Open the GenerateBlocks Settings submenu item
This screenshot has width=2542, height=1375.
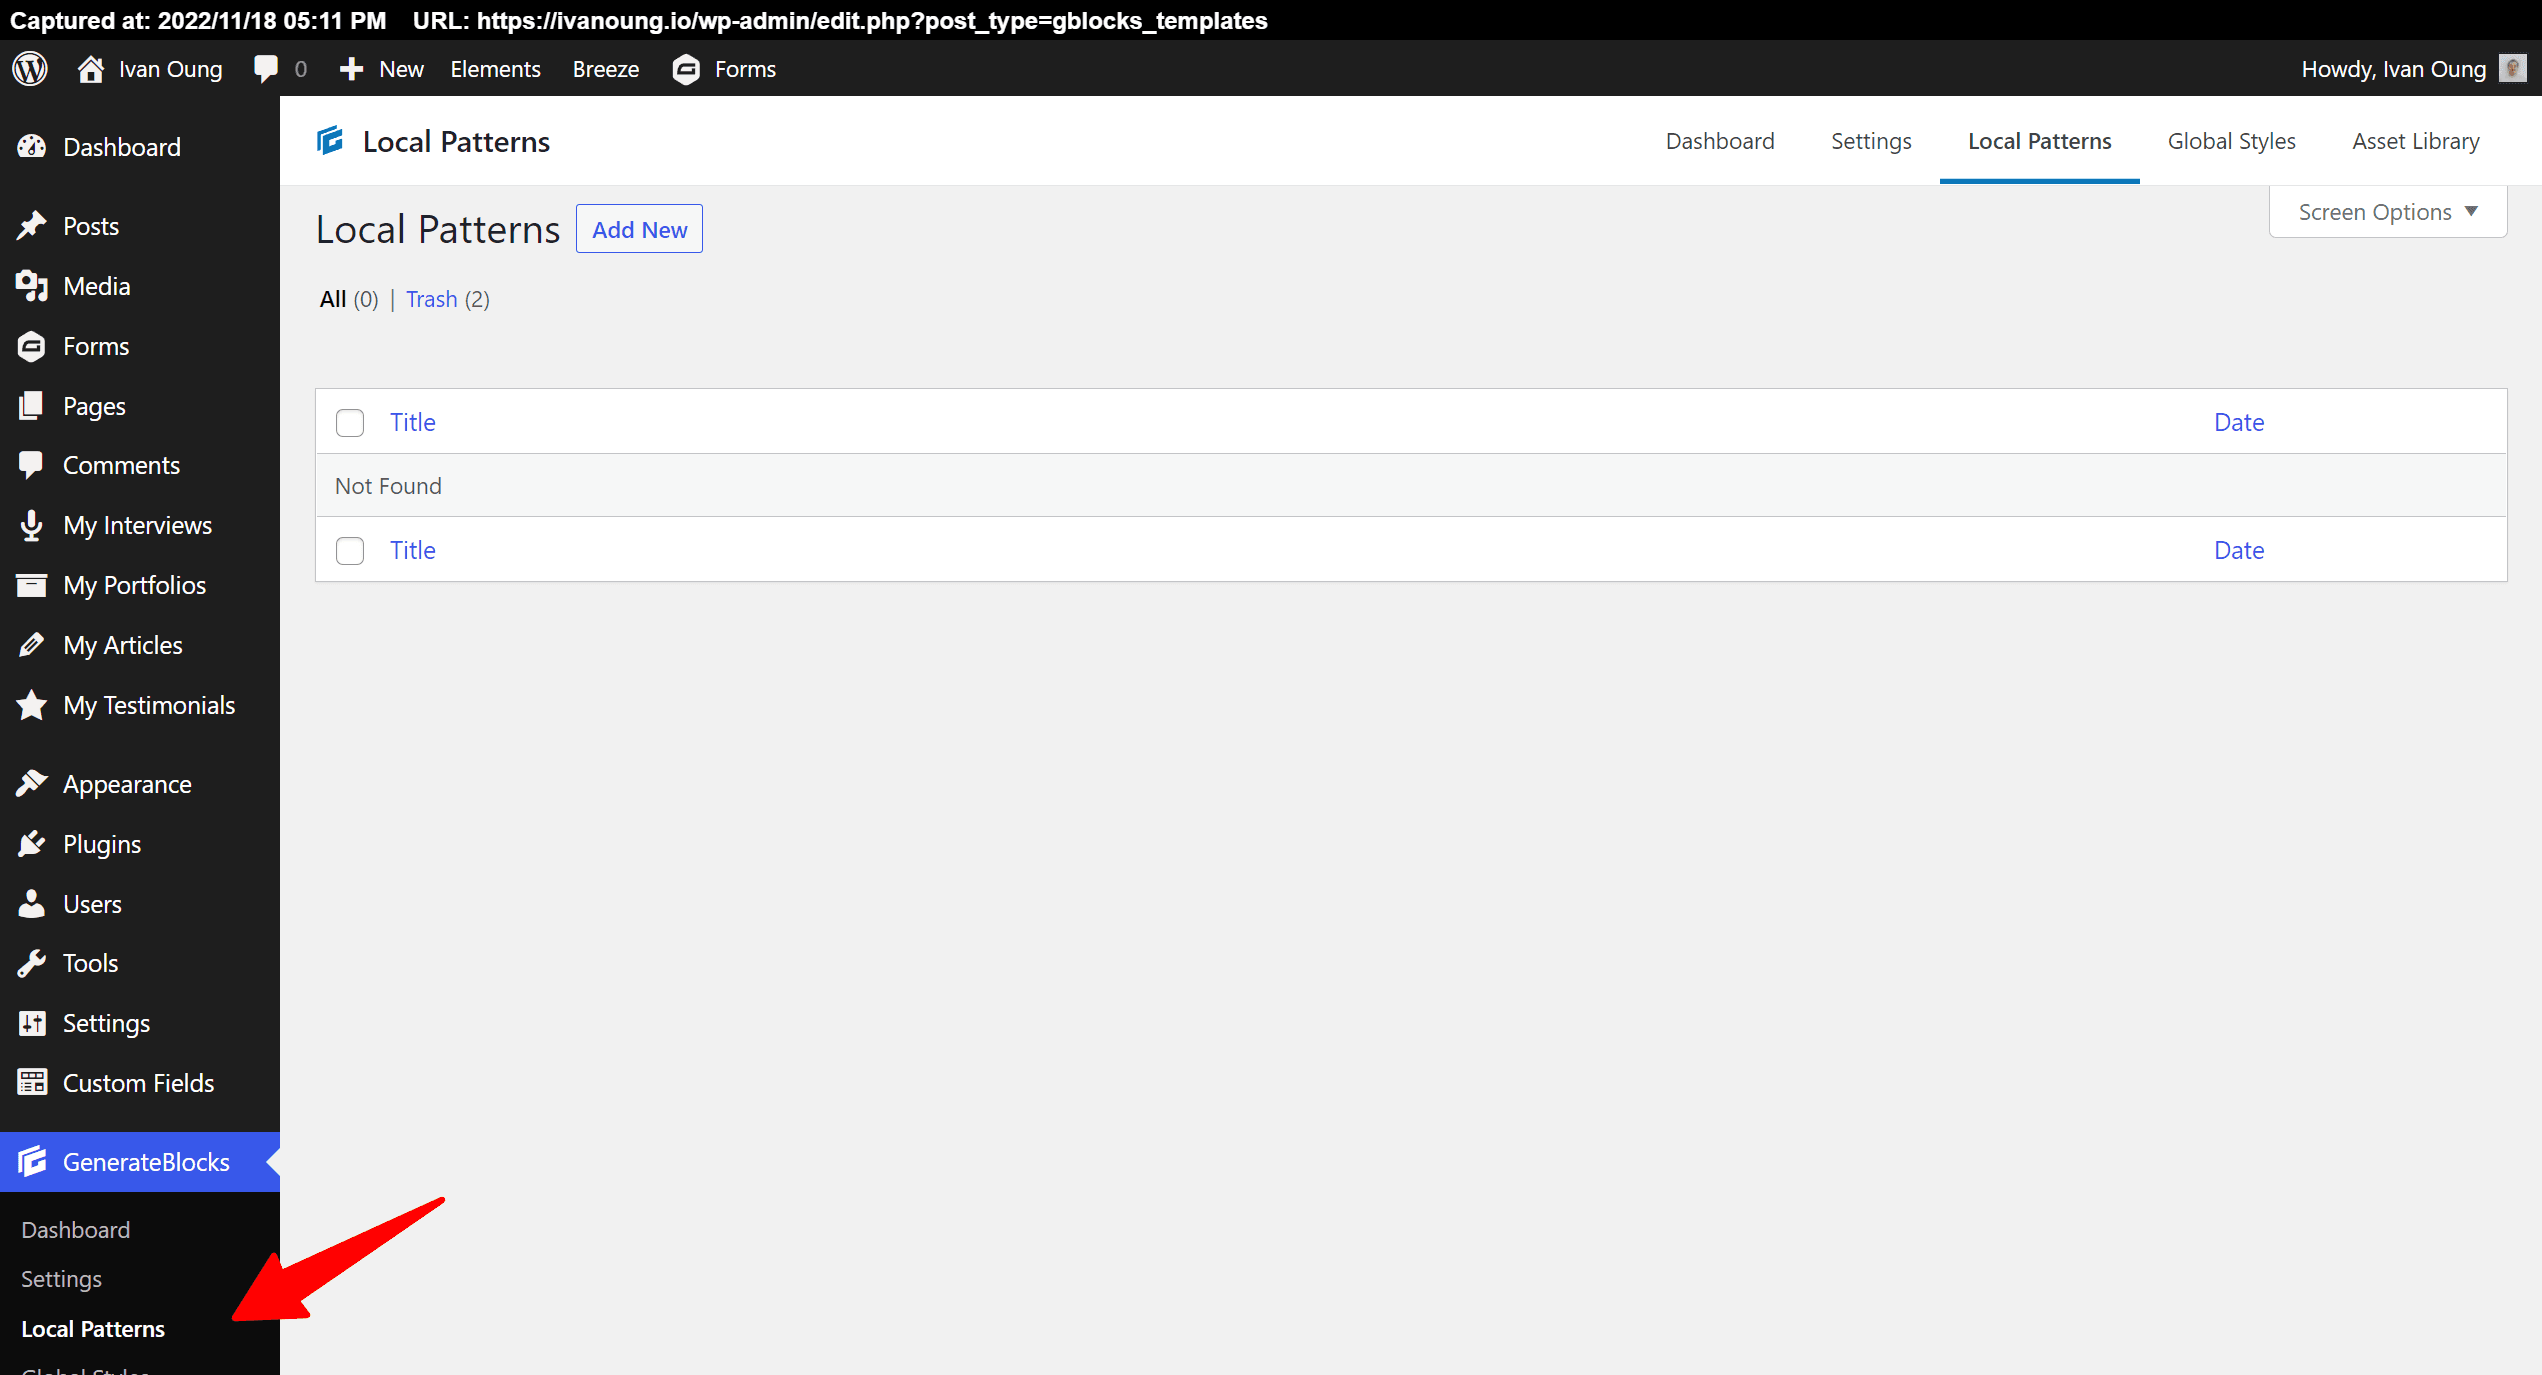[62, 1279]
